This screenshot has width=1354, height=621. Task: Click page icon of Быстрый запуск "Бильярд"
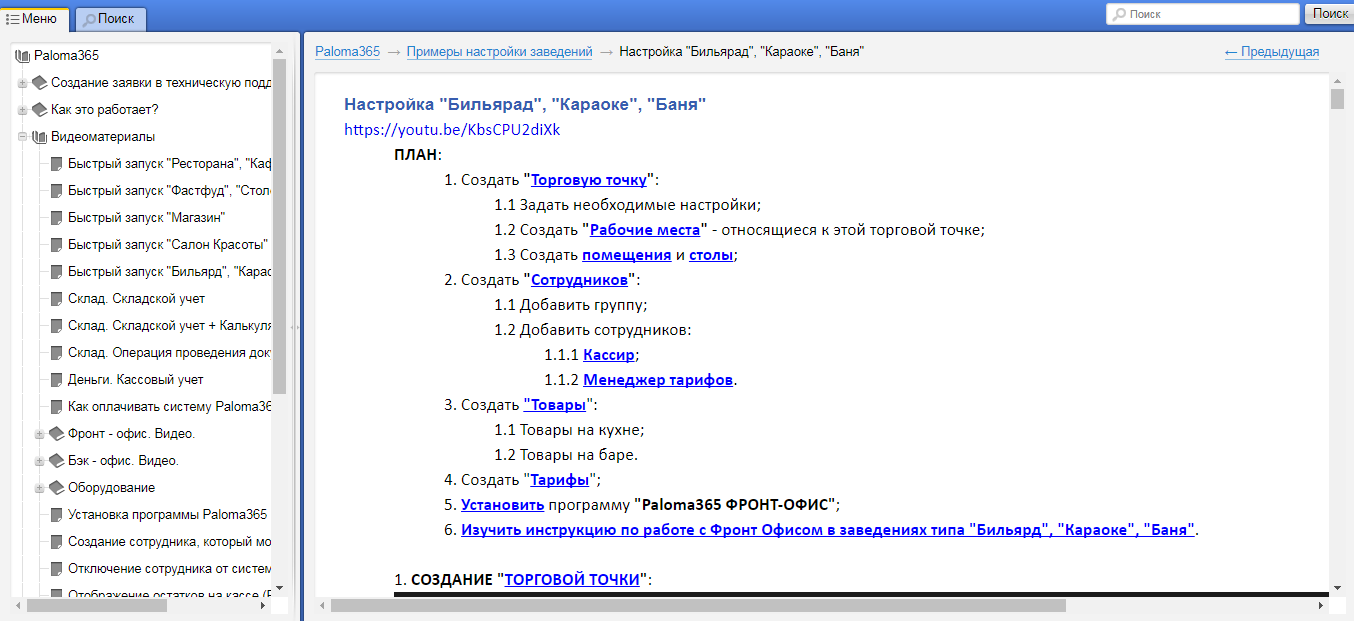[57, 272]
